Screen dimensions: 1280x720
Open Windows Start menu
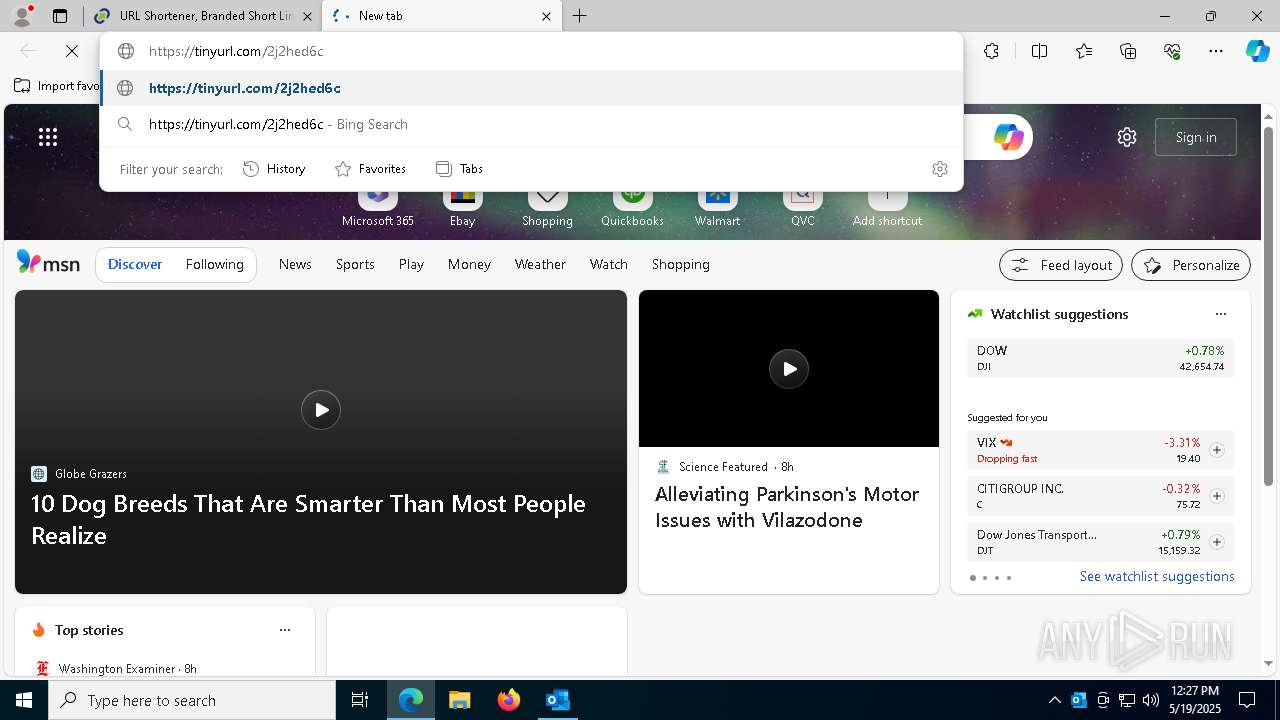24,700
